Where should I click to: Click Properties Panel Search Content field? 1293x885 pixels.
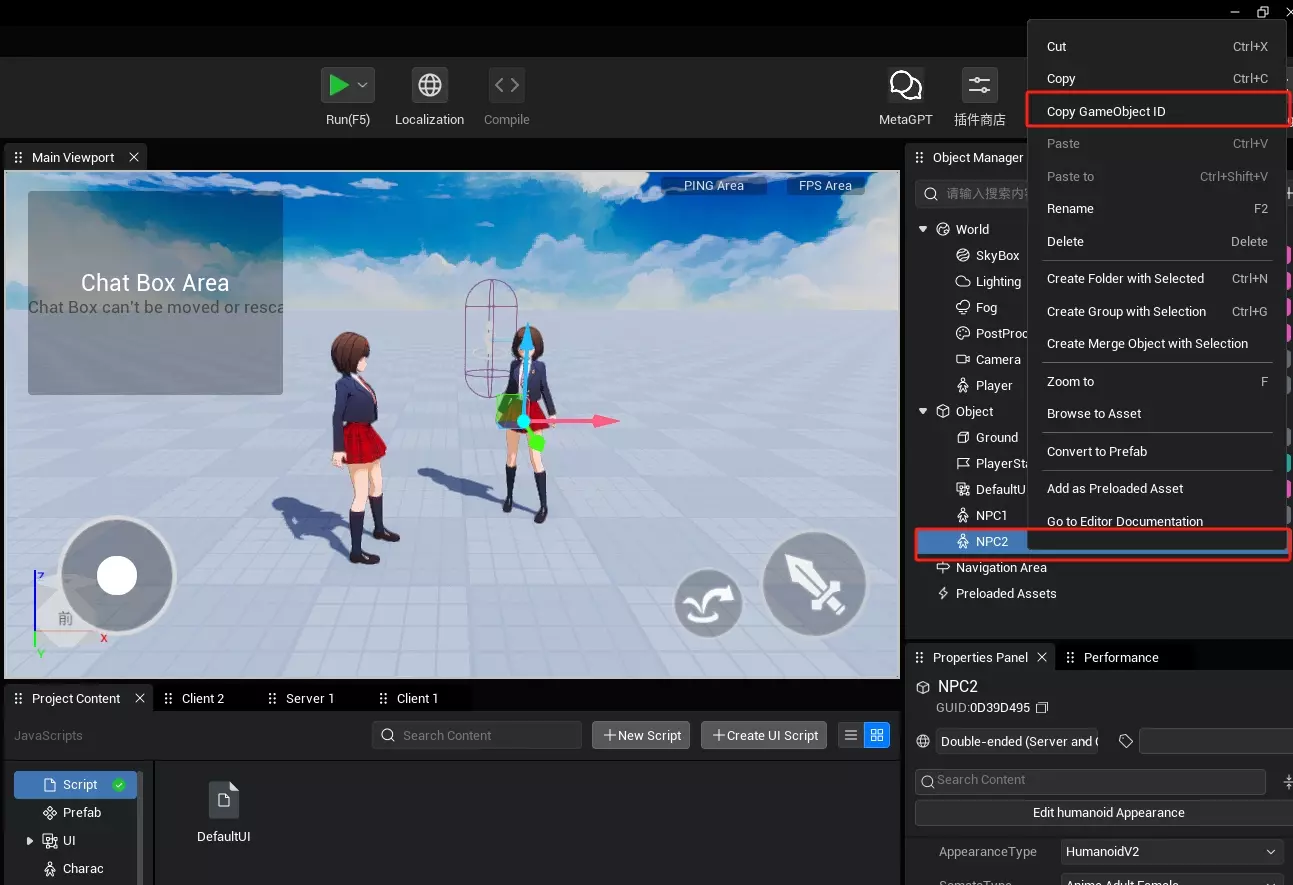pos(1090,780)
